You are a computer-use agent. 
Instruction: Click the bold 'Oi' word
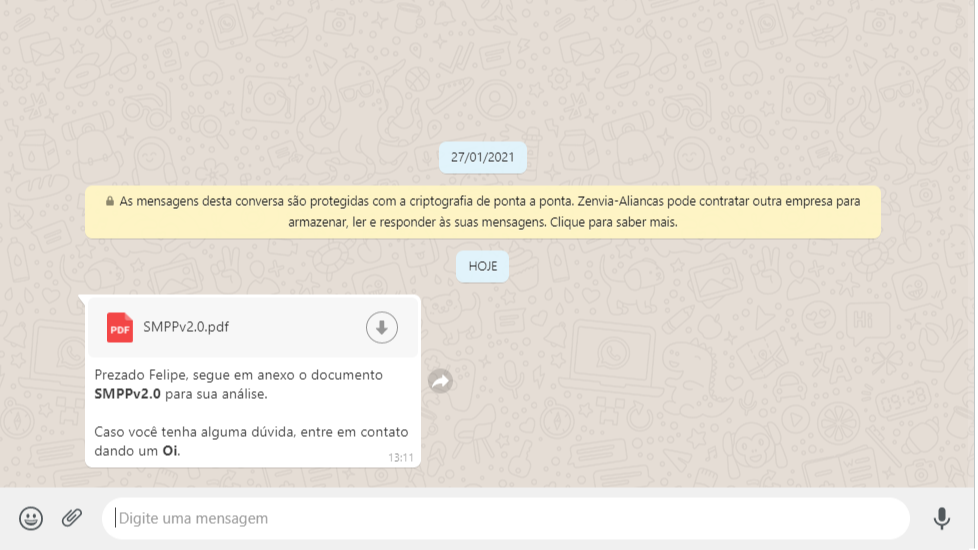[170, 451]
